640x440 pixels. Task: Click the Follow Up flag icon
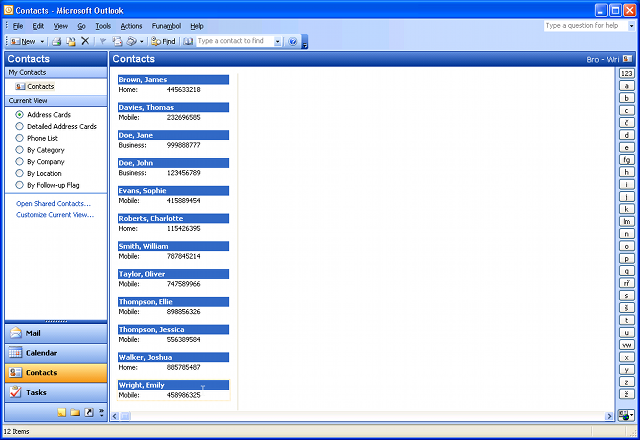[103, 41]
